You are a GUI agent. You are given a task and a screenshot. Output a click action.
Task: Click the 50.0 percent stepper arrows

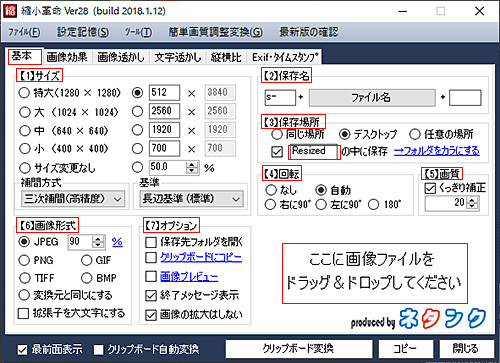(192, 167)
